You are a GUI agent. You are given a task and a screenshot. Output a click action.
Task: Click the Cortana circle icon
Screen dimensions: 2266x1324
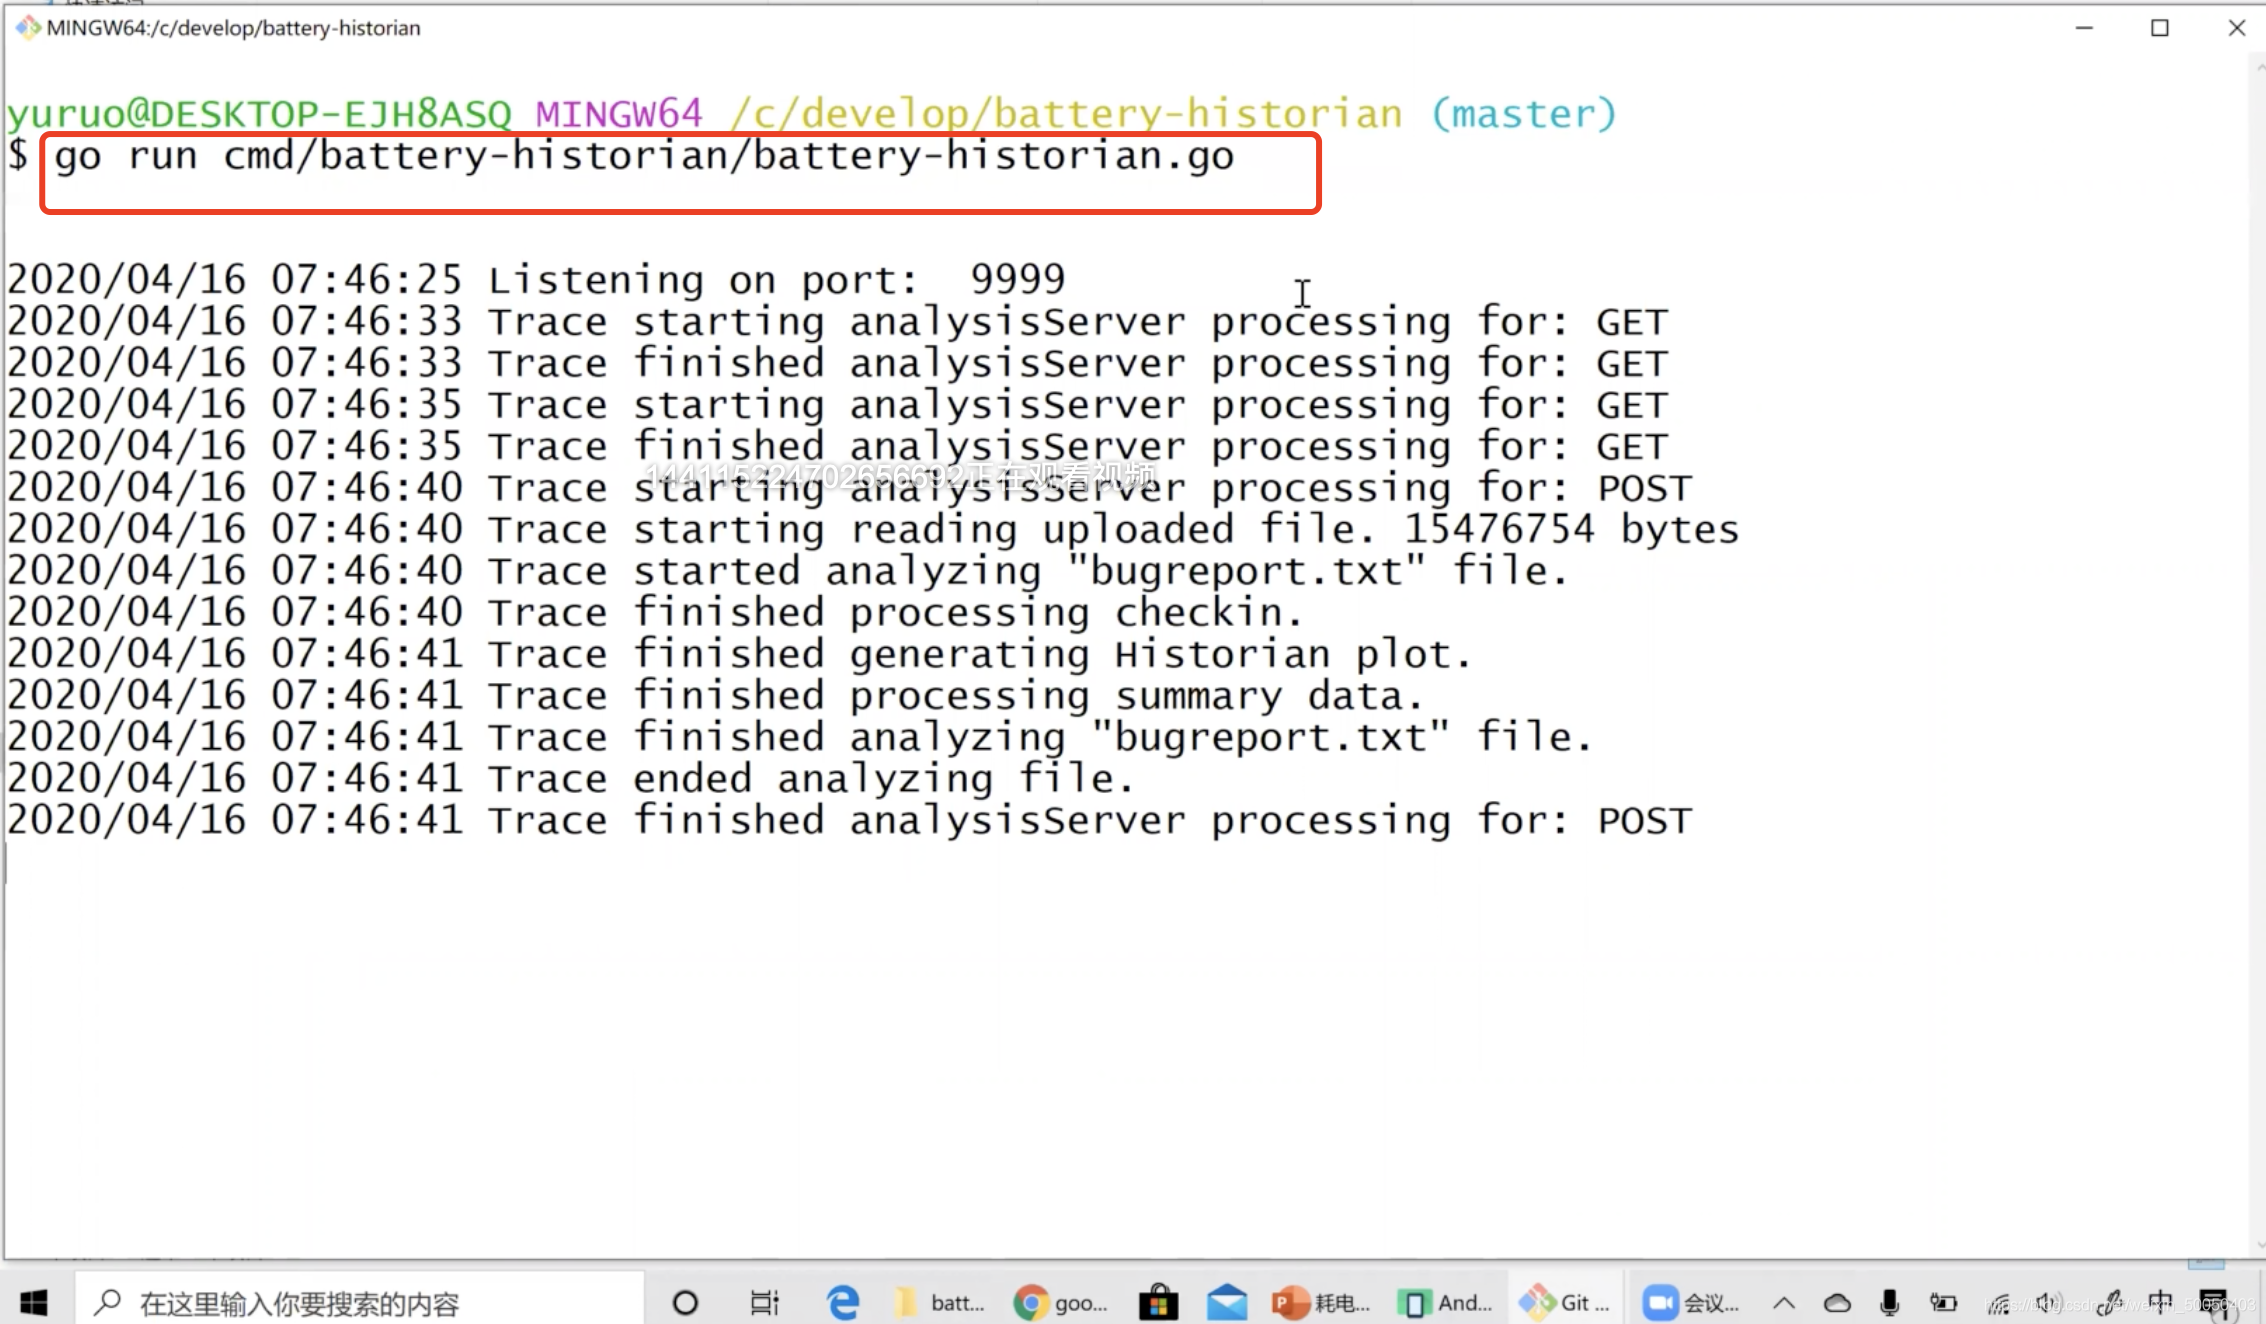685,1302
